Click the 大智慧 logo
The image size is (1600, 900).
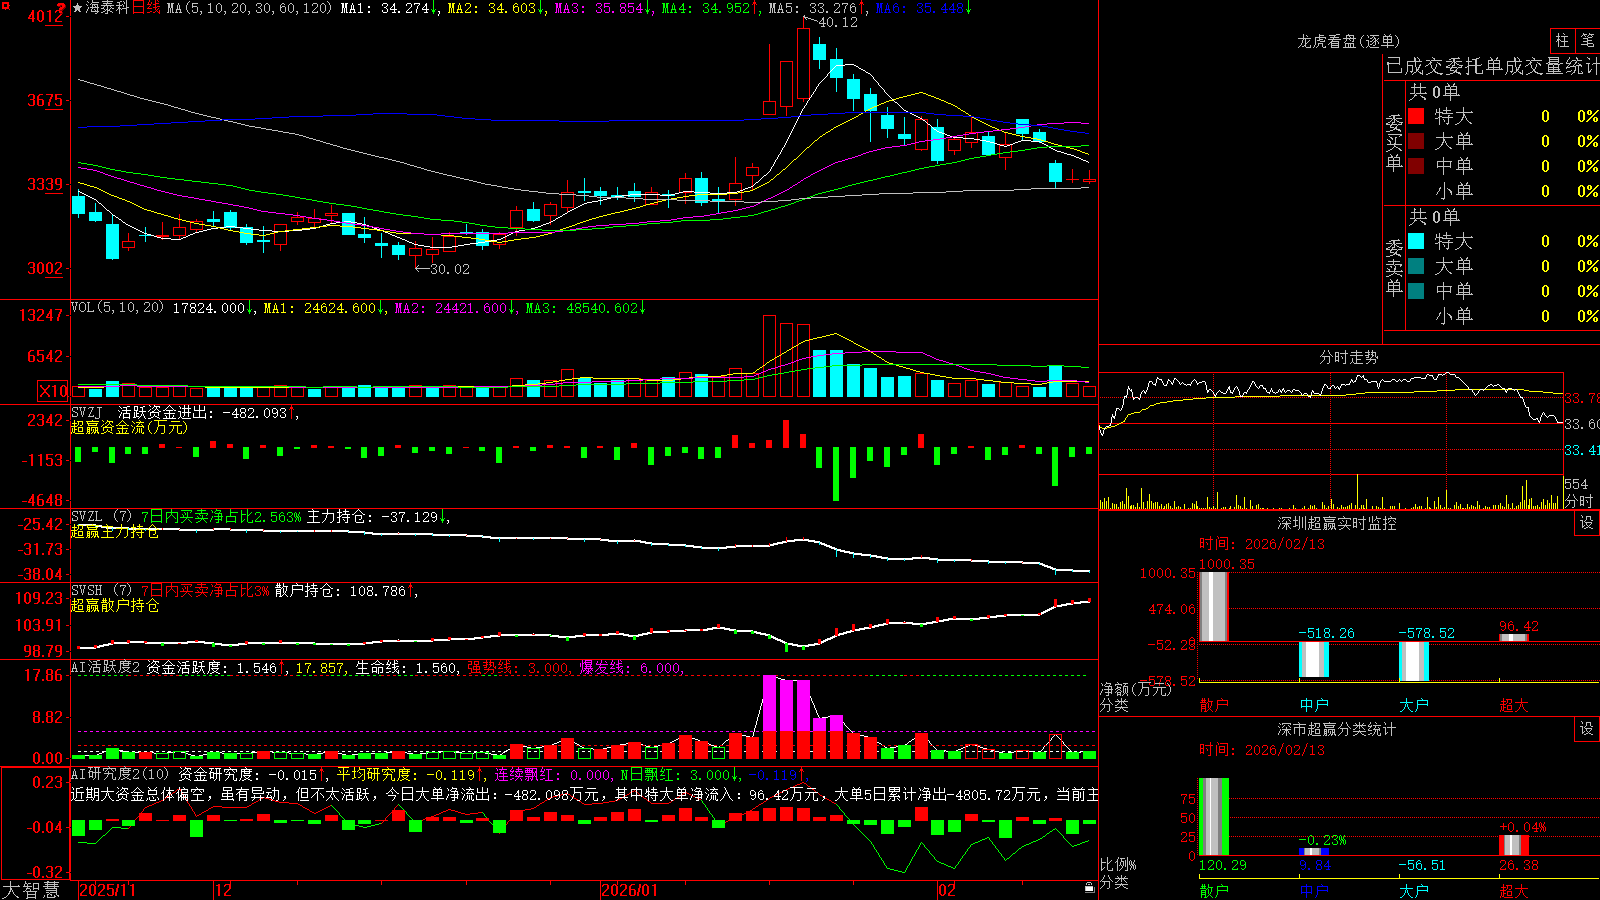click(31, 890)
